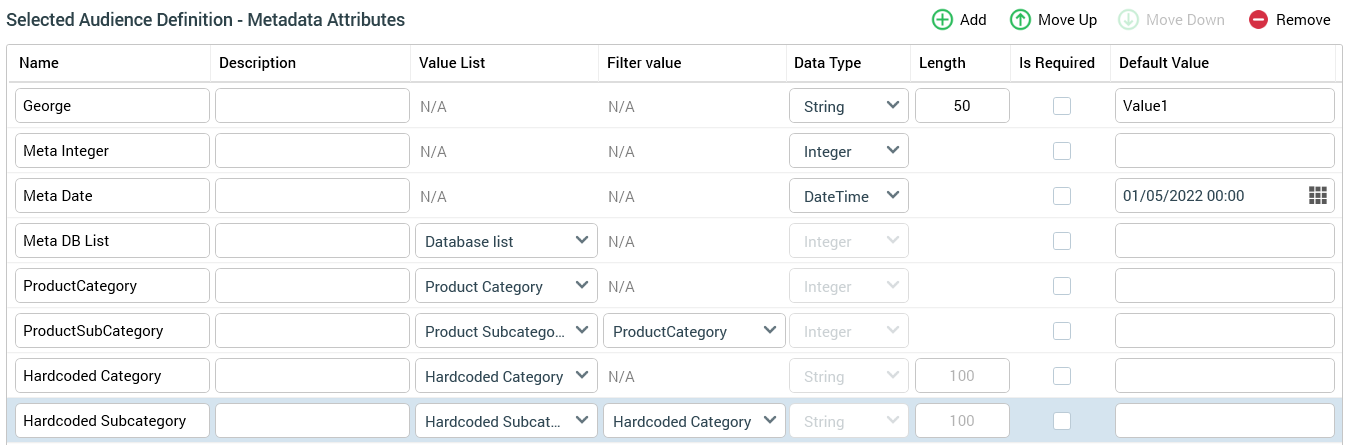Expand Value List dropdown for Meta DB List
Screen dimensions: 1346x445
pyautogui.click(x=506, y=241)
